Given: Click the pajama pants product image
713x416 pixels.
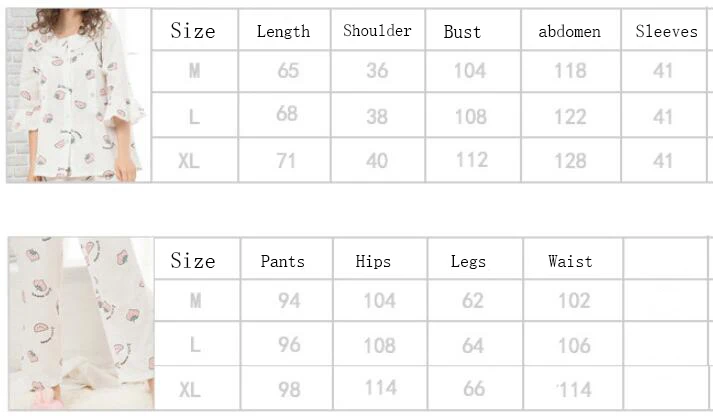Looking at the screenshot, I should click(81, 323).
